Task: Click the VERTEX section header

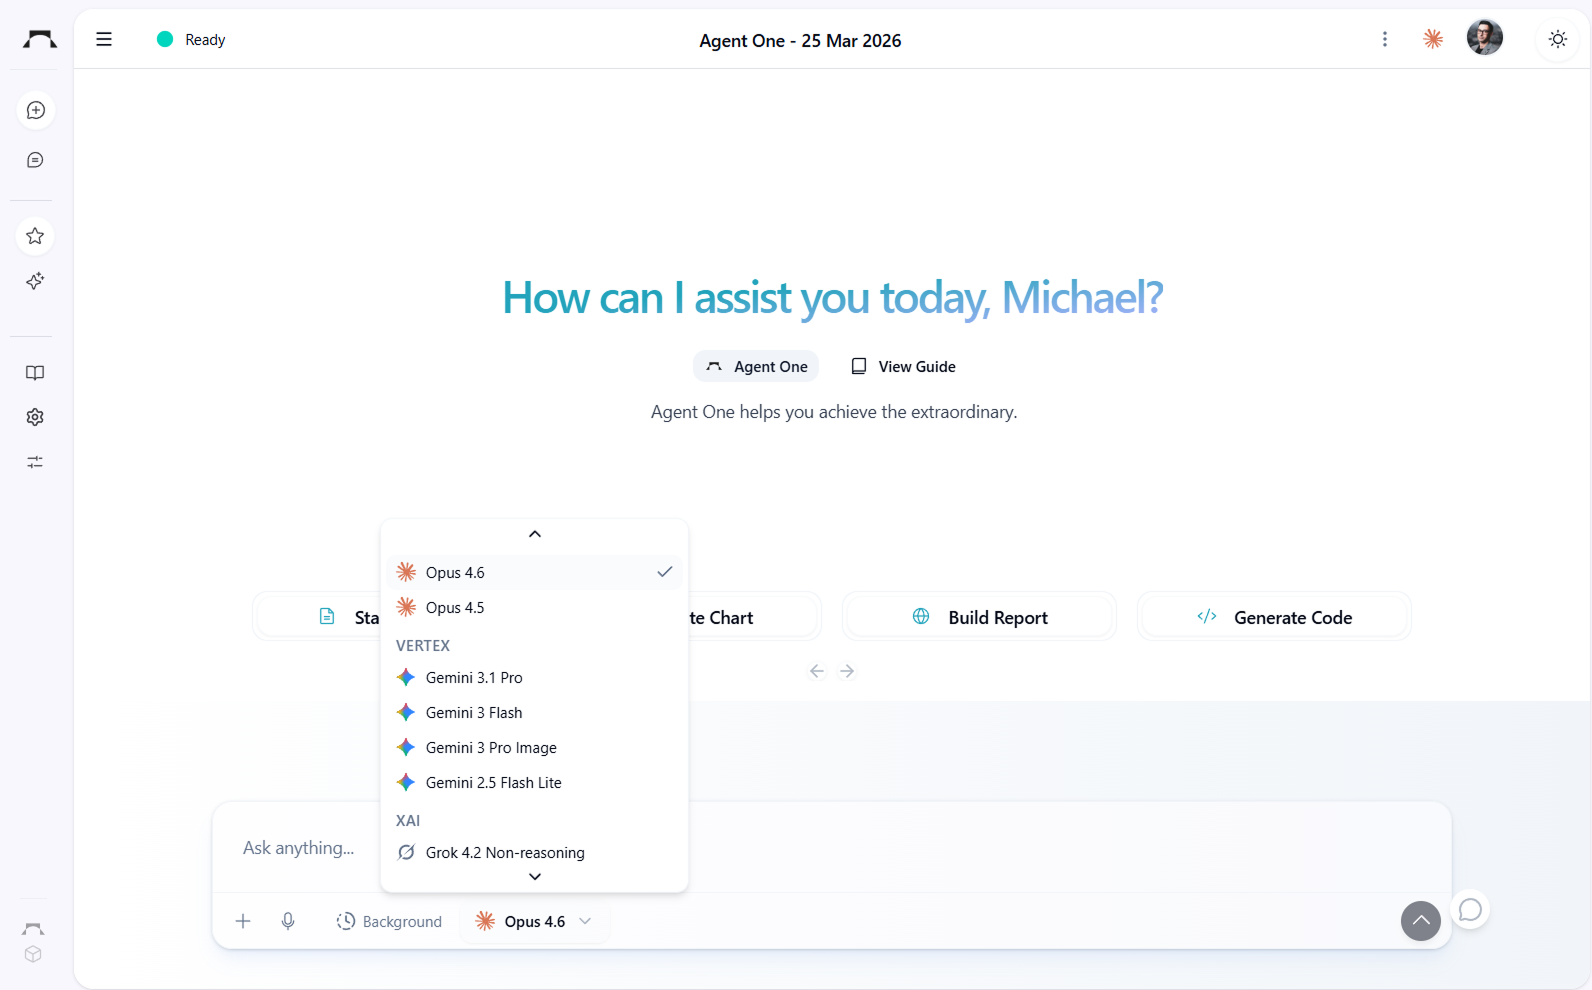Action: tap(423, 645)
